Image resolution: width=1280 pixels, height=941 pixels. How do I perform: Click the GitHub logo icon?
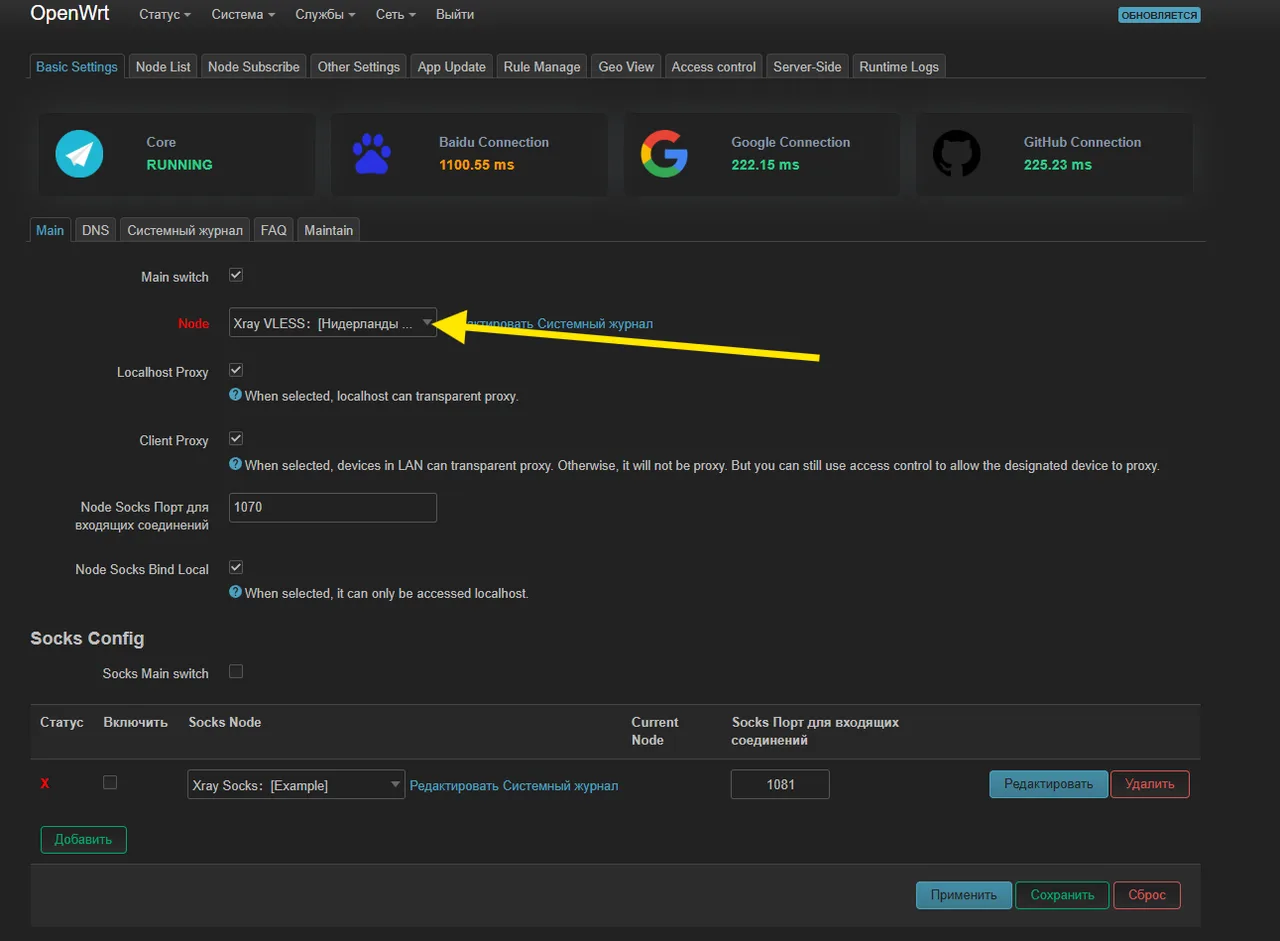click(x=957, y=154)
